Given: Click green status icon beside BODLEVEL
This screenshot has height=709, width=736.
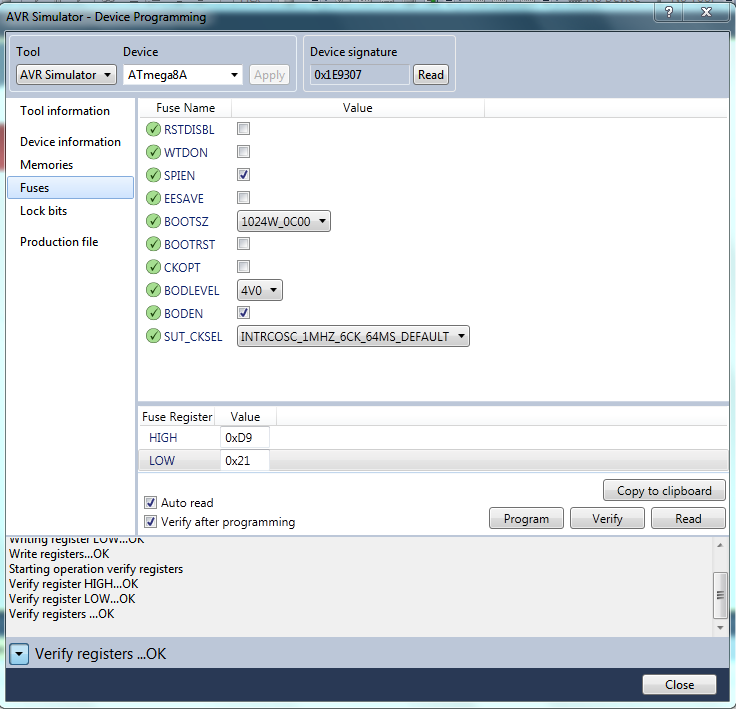Looking at the screenshot, I should [153, 290].
